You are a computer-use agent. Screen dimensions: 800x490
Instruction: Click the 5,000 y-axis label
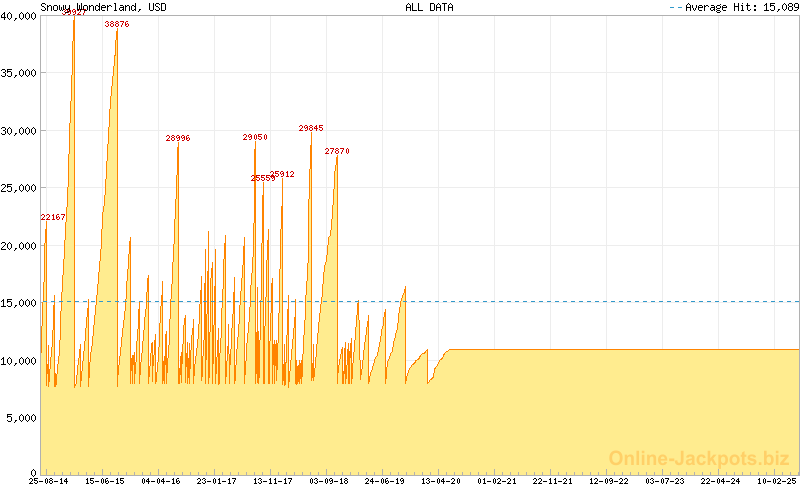point(22,417)
